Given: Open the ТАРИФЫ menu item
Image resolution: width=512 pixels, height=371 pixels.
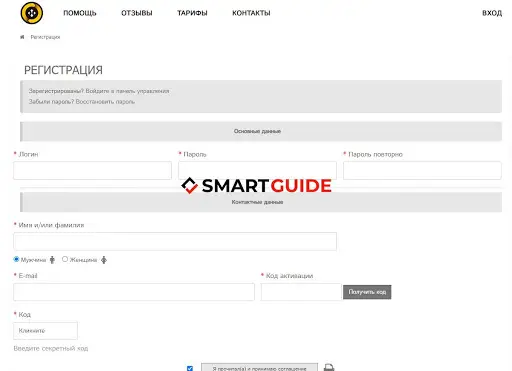Looking at the screenshot, I should (x=192, y=13).
